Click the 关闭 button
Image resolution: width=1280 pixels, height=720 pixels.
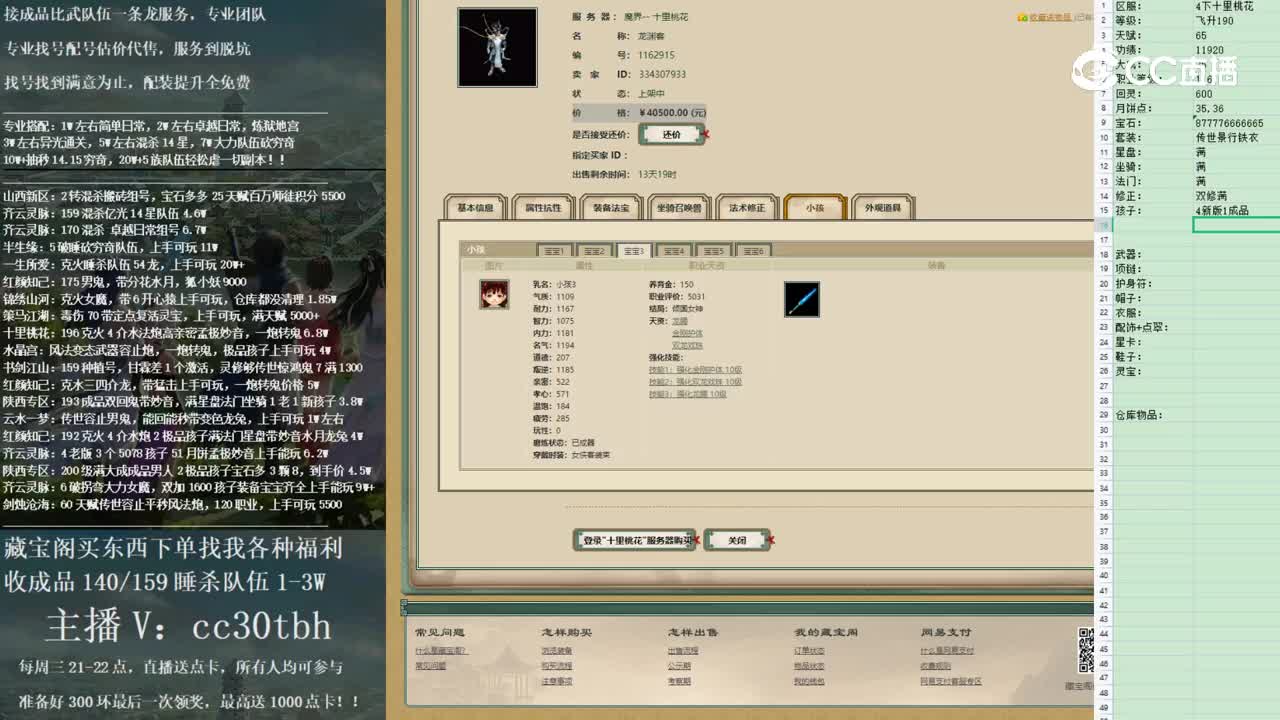(x=737, y=538)
